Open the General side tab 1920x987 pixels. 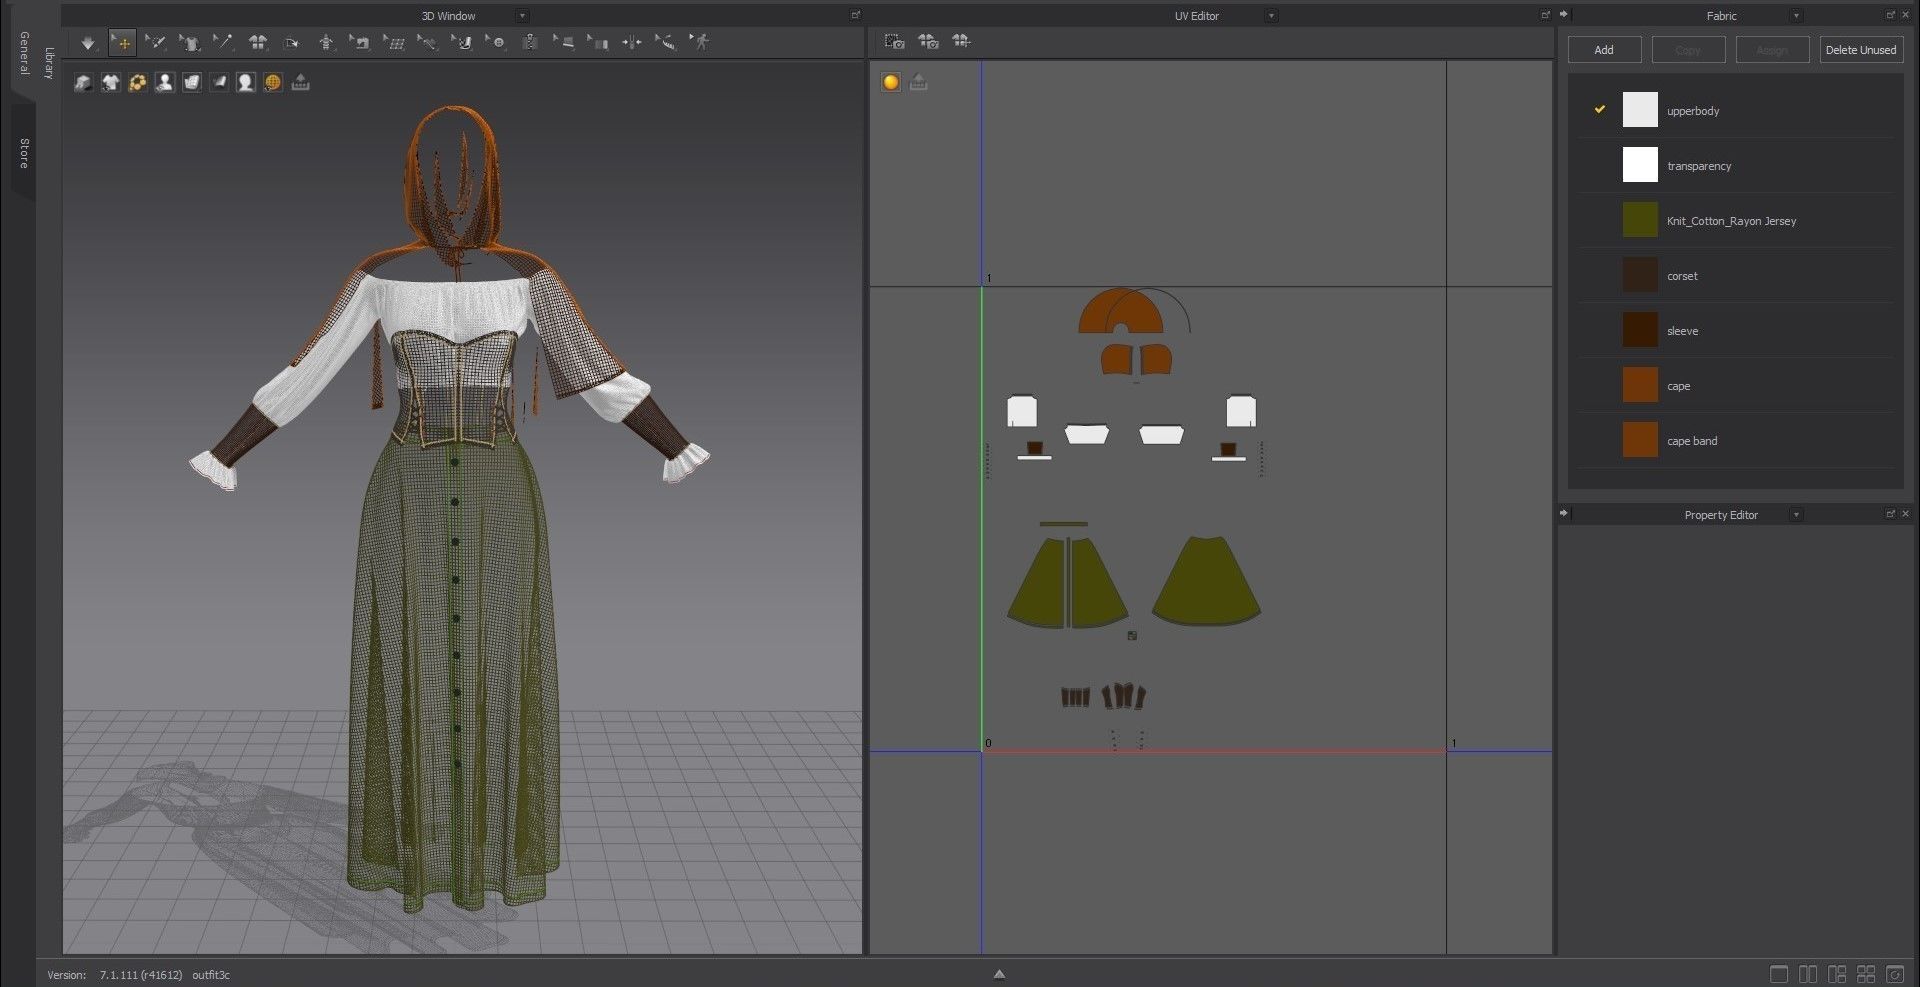pyautogui.click(x=24, y=53)
